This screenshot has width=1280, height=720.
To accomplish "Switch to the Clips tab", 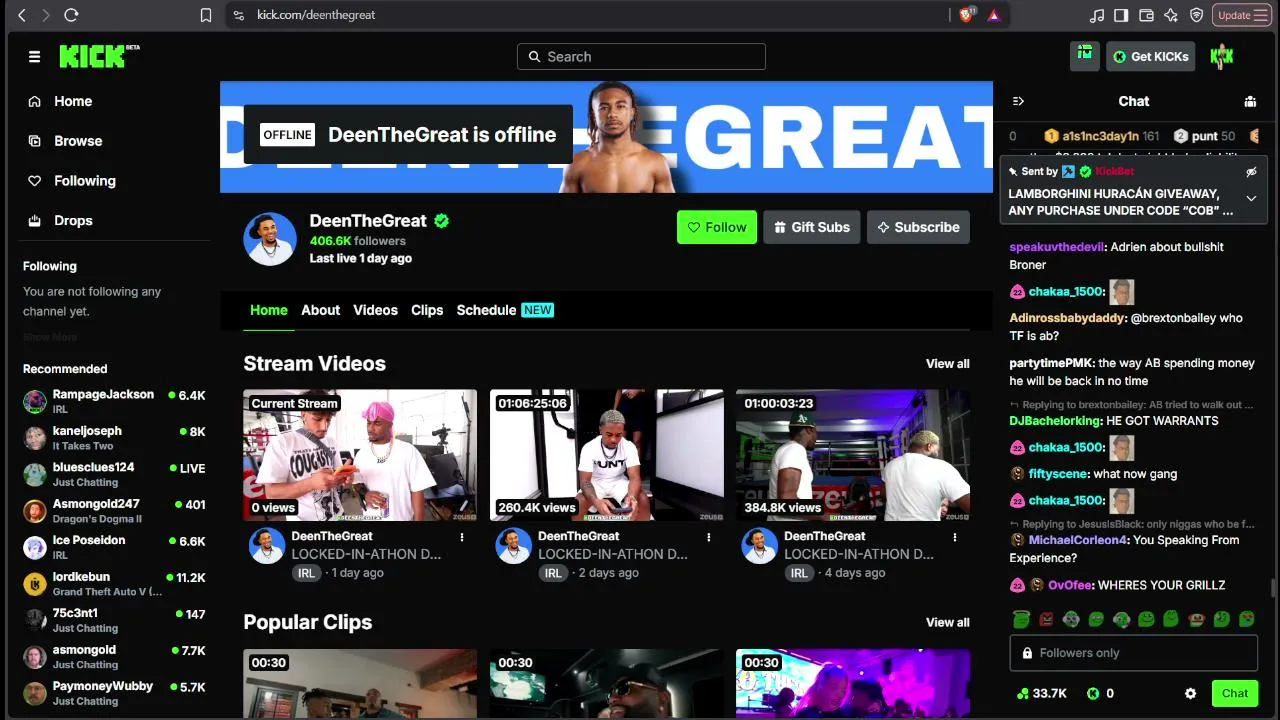I will (427, 310).
